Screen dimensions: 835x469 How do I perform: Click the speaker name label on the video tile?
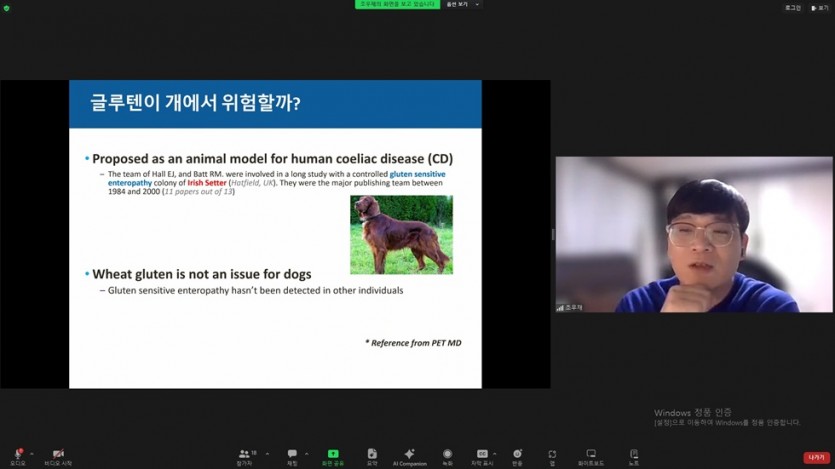coord(574,308)
